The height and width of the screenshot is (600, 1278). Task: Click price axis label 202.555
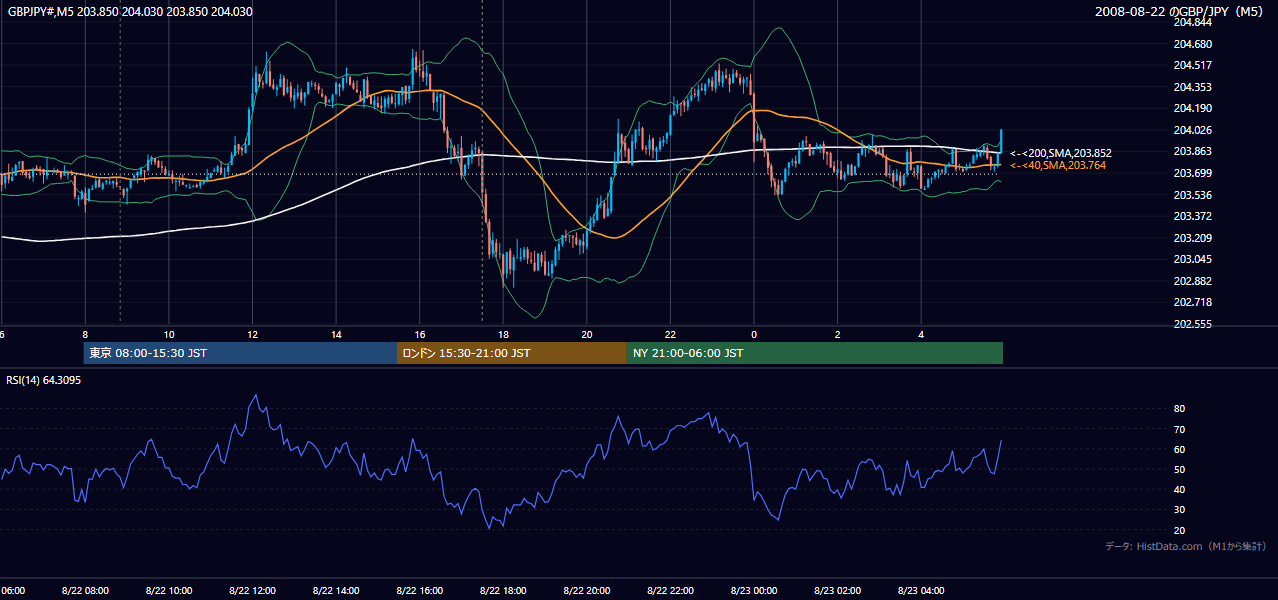1192,324
